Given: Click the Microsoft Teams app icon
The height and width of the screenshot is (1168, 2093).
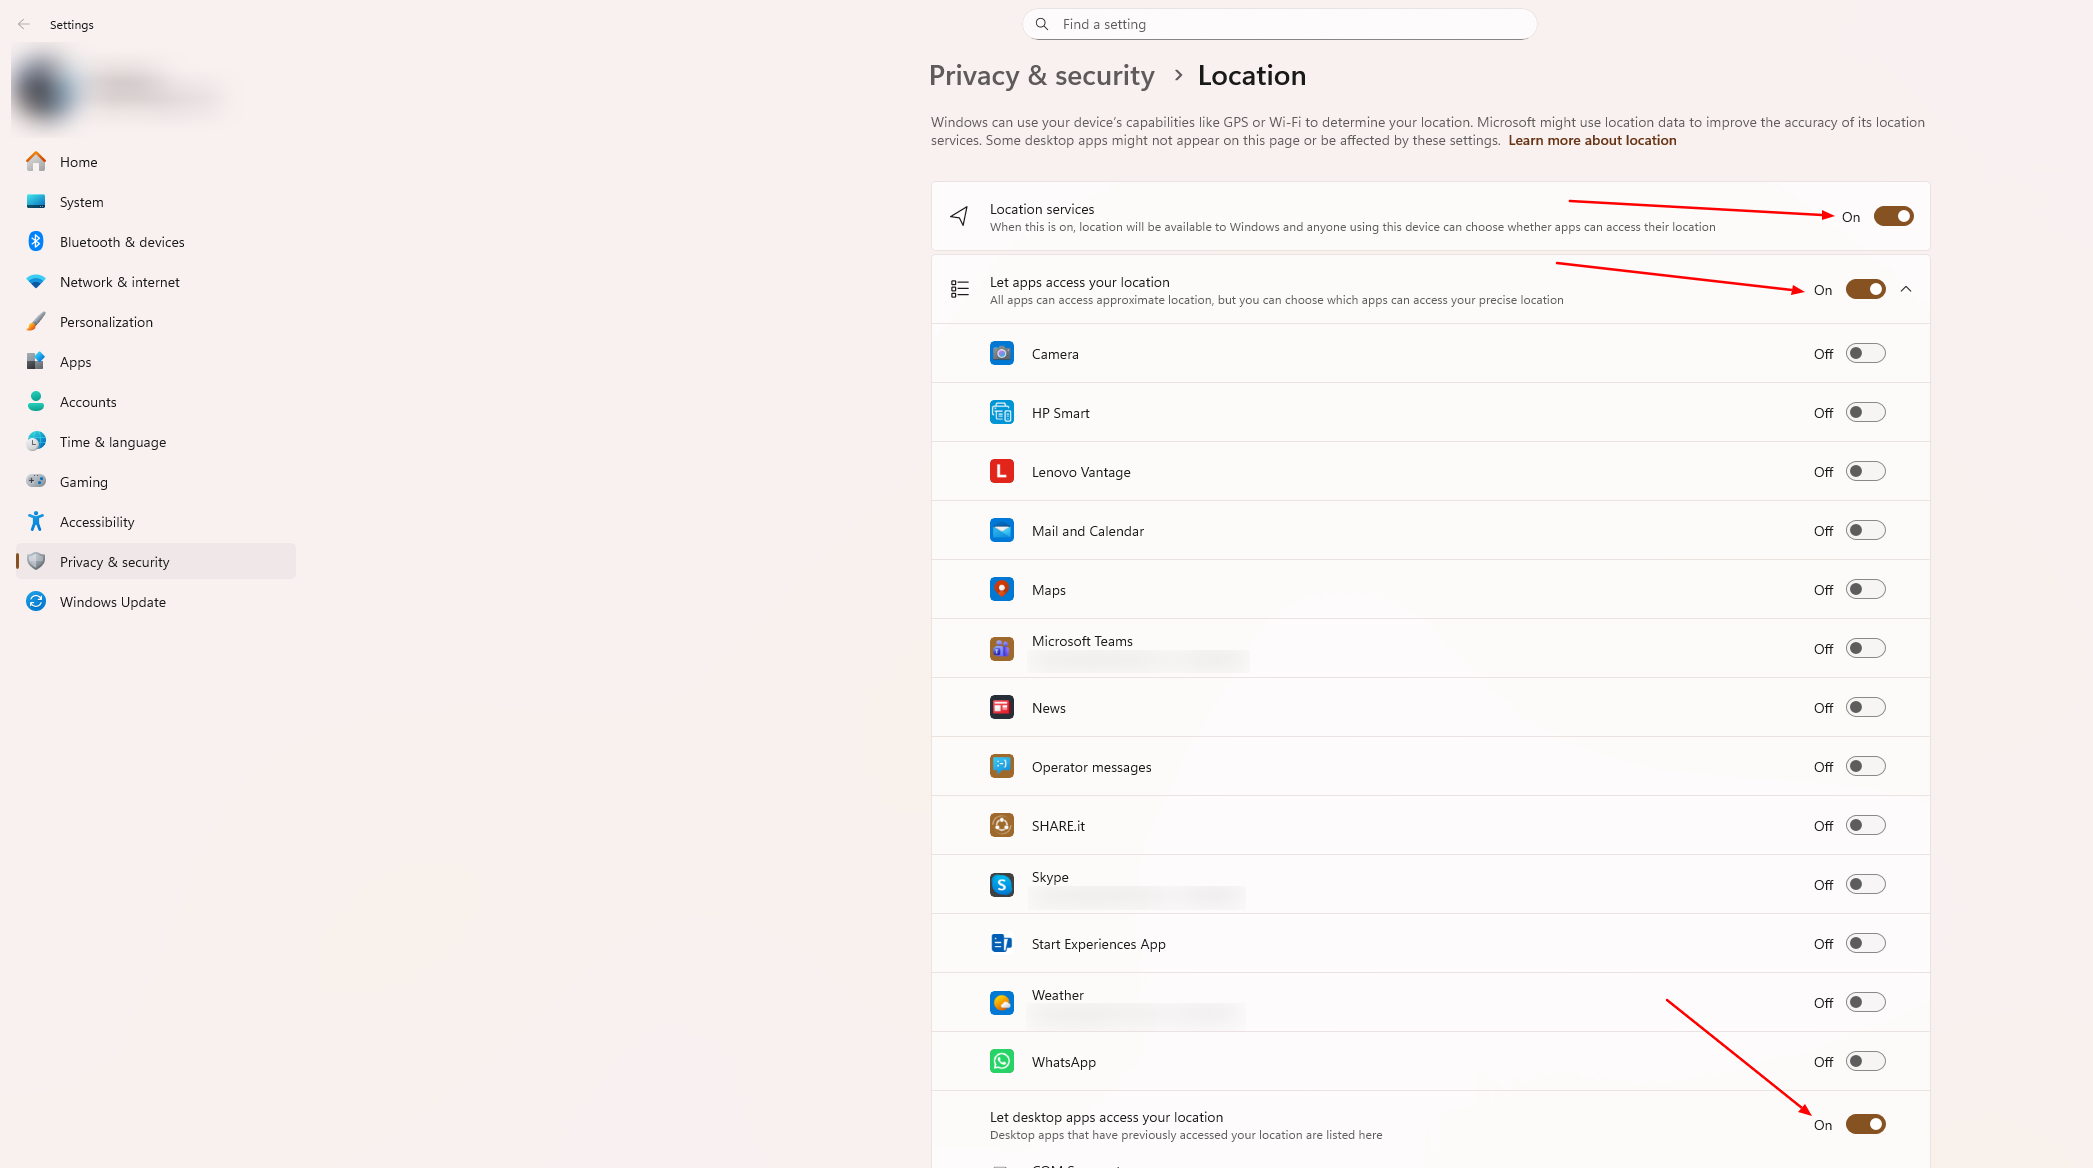Looking at the screenshot, I should [x=1001, y=649].
